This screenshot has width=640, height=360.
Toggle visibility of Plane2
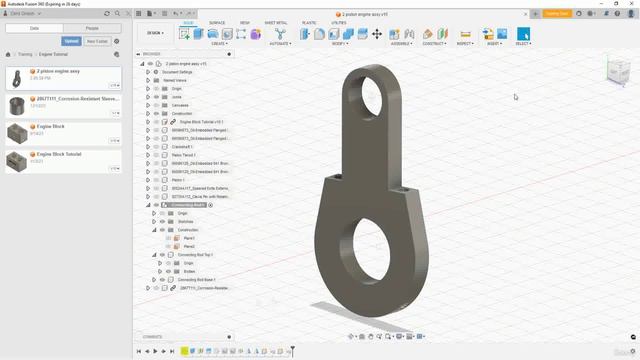click(169, 247)
